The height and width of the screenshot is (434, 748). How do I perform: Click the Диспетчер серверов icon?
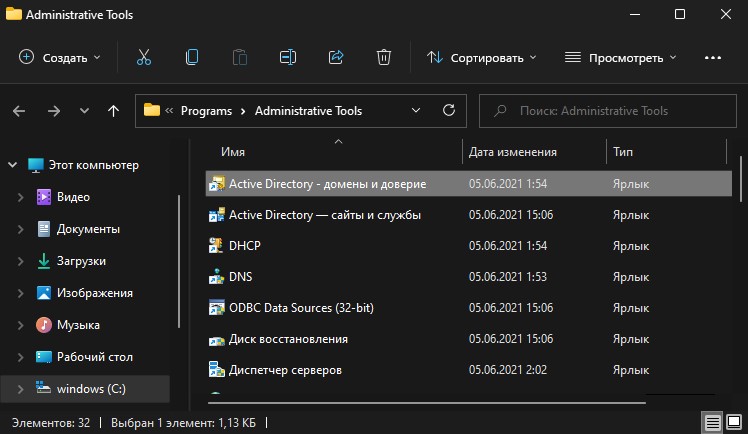tap(216, 370)
